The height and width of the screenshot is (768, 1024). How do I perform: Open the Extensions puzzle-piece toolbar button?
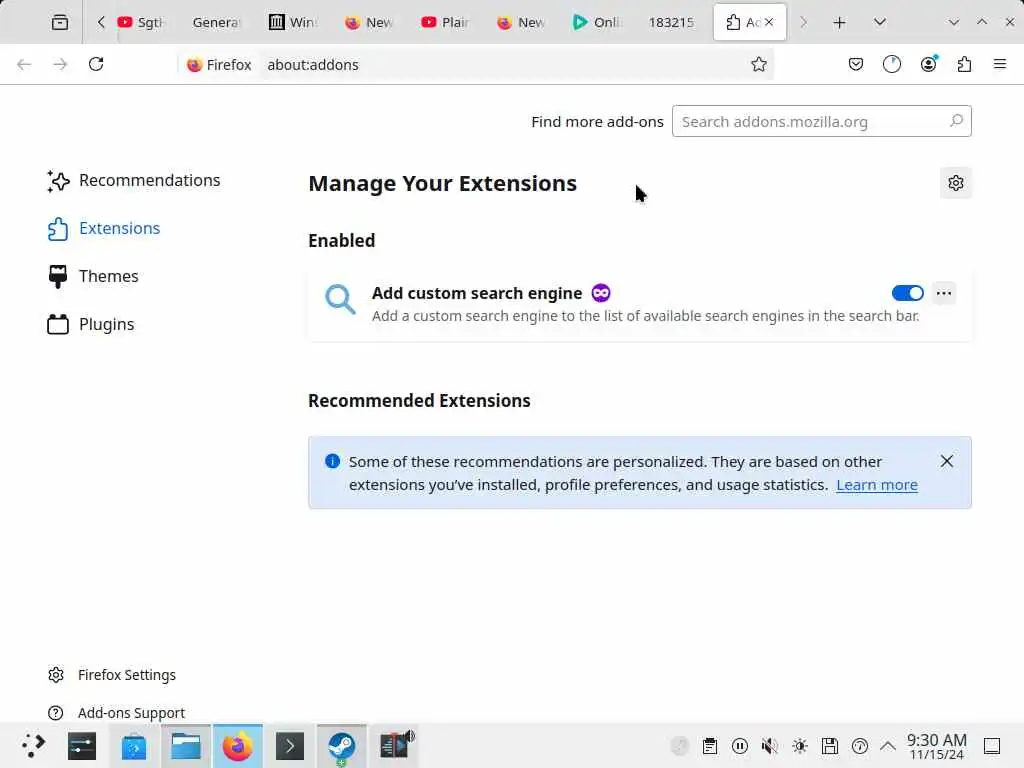tap(964, 64)
